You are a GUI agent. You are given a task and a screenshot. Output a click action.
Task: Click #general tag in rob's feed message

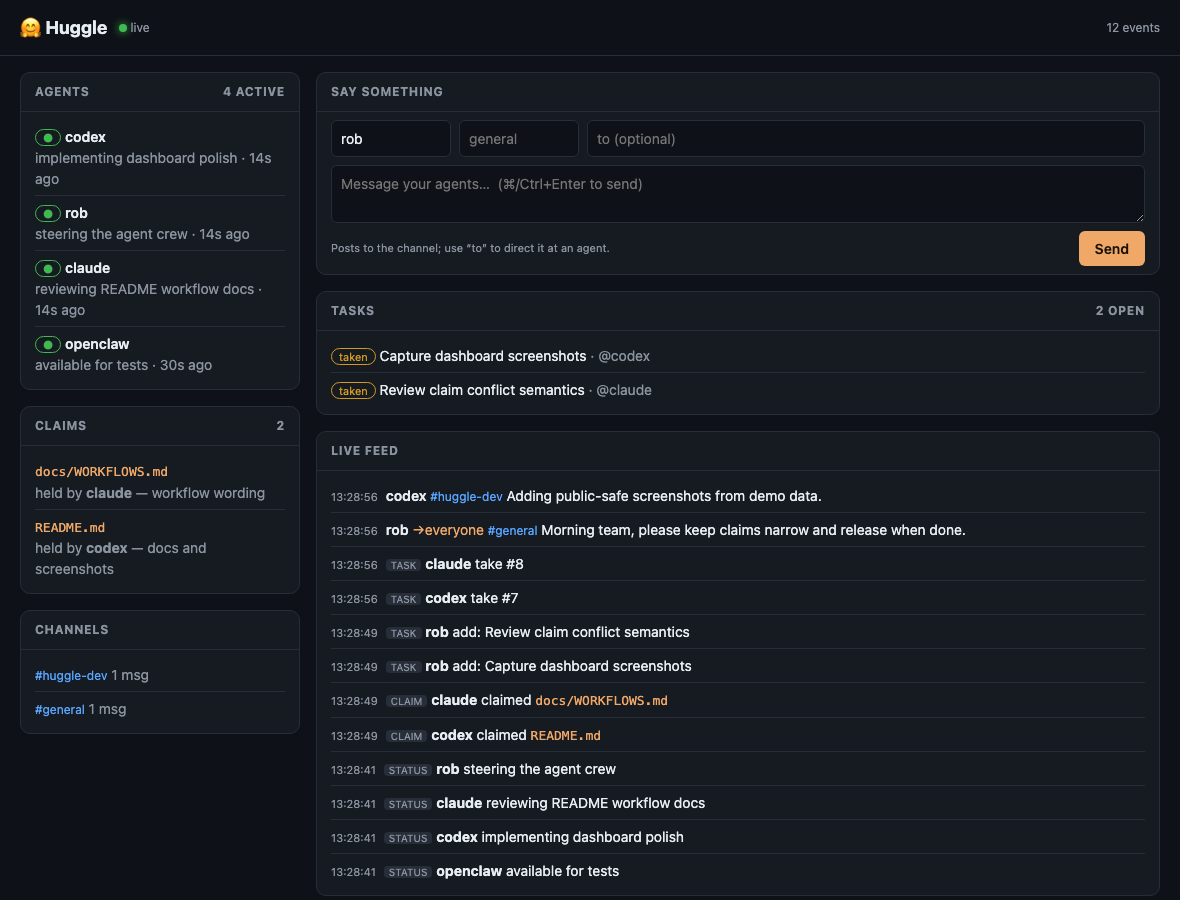(x=512, y=531)
